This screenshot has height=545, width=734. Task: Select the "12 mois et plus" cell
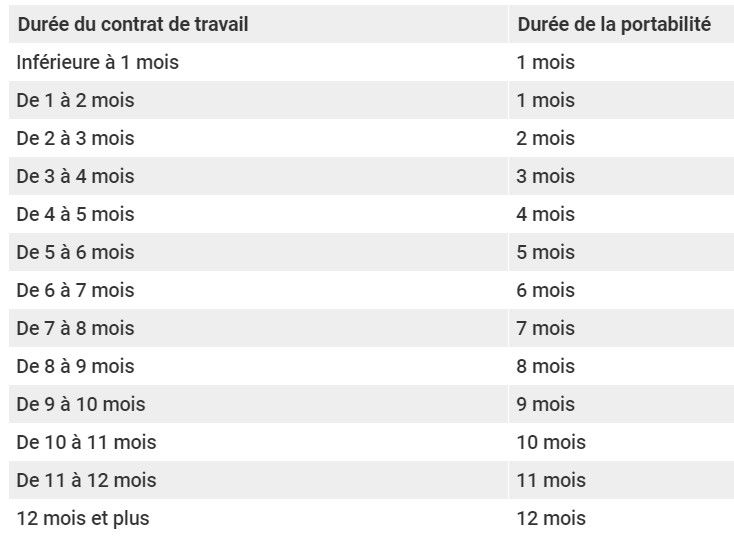83,519
